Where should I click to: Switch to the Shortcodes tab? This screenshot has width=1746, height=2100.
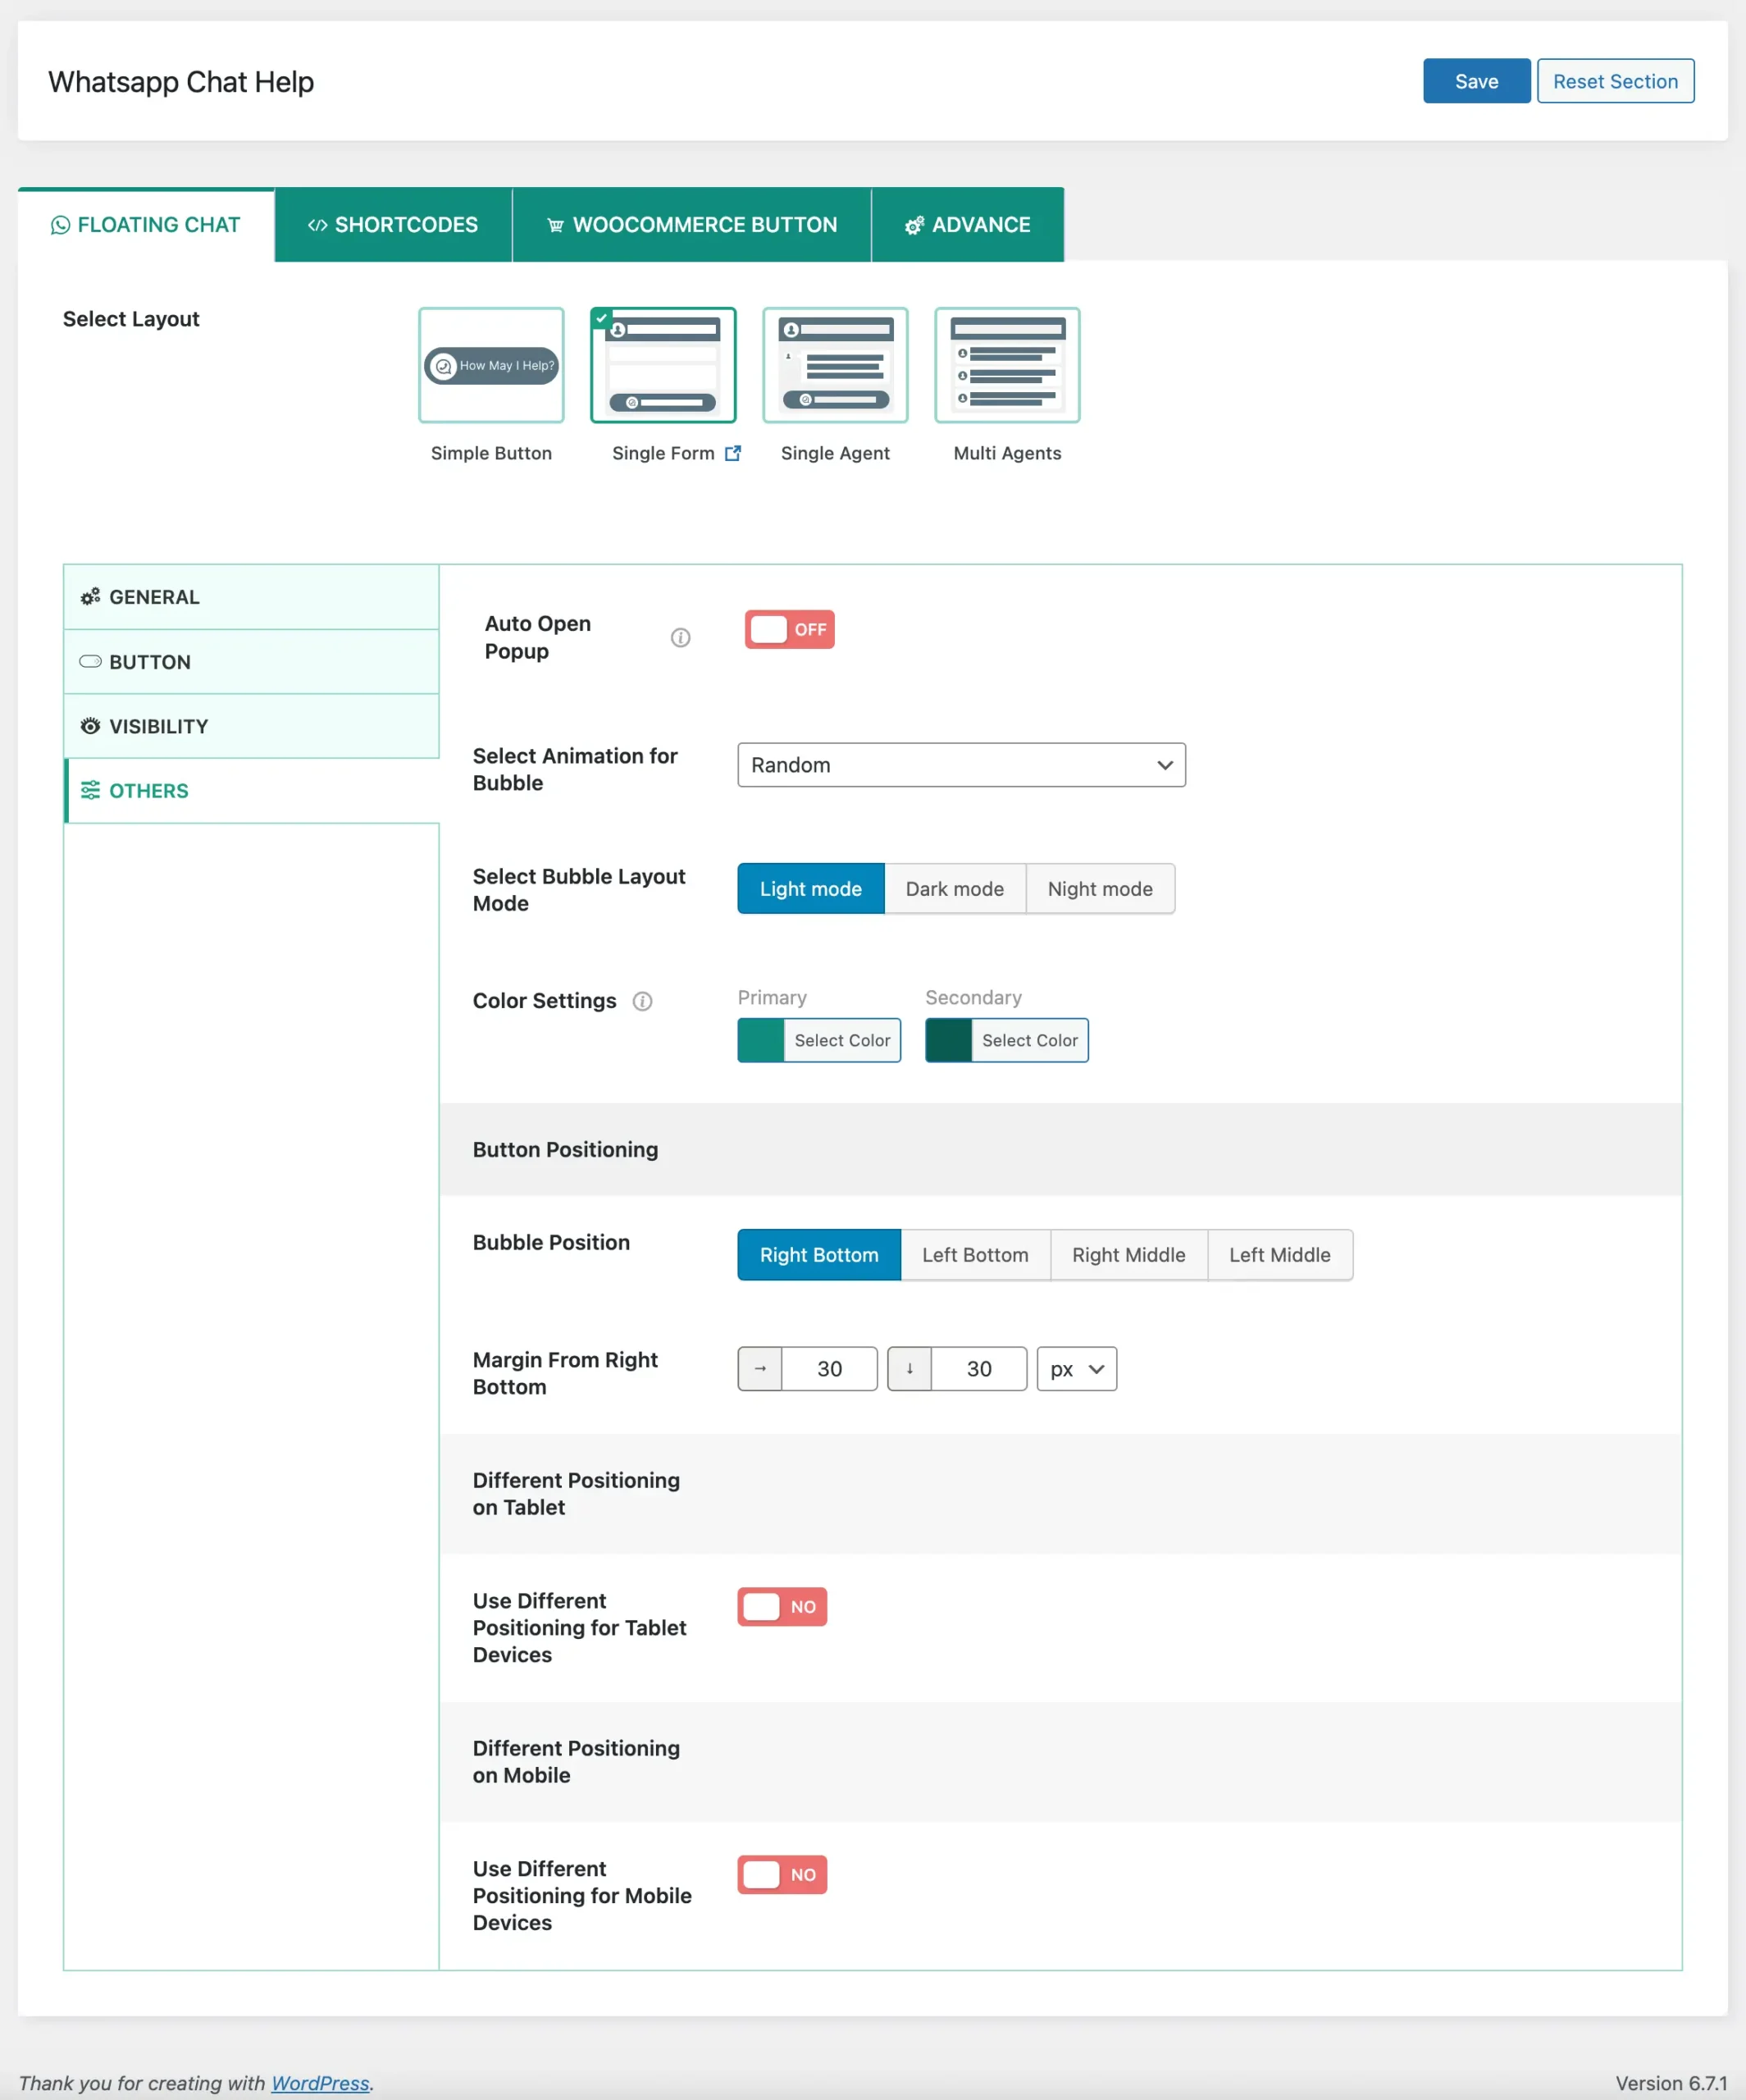(393, 225)
